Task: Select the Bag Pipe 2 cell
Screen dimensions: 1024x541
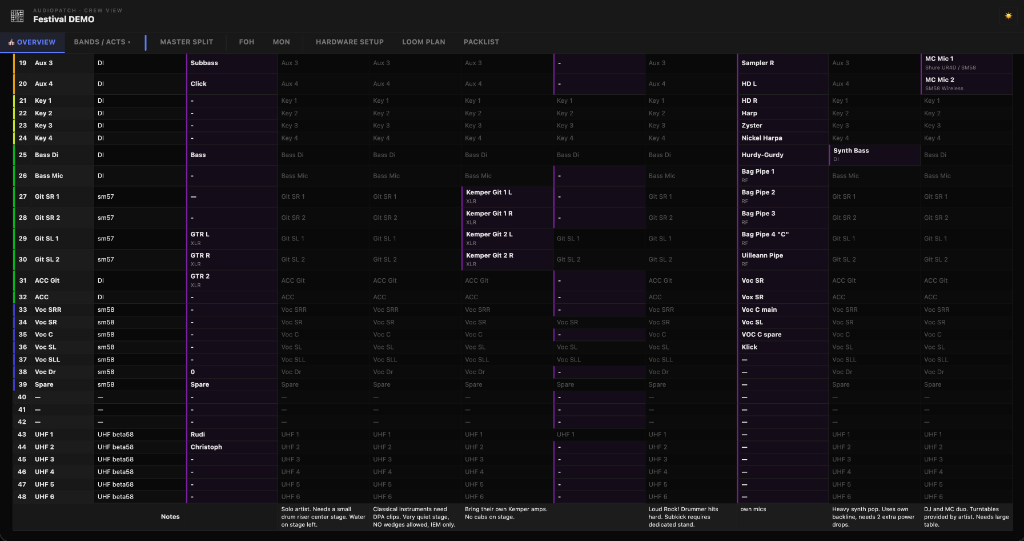Action: pyautogui.click(x=783, y=197)
